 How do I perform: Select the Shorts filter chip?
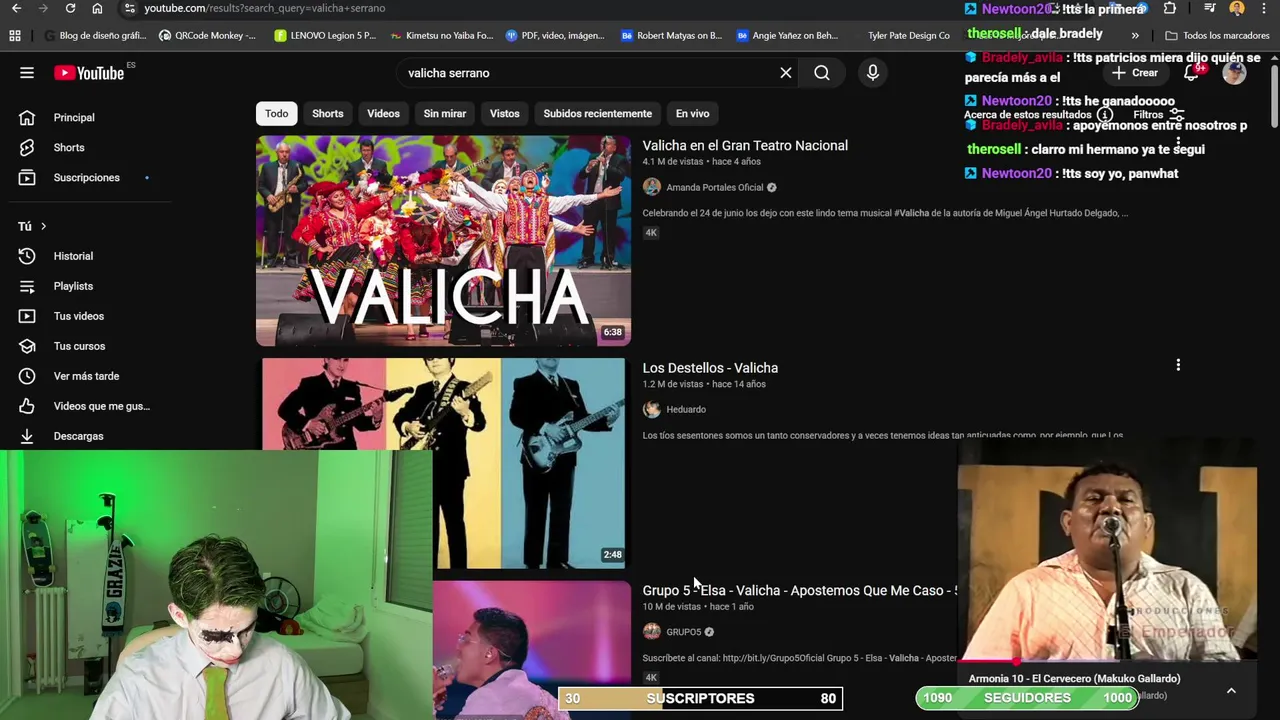pos(327,114)
